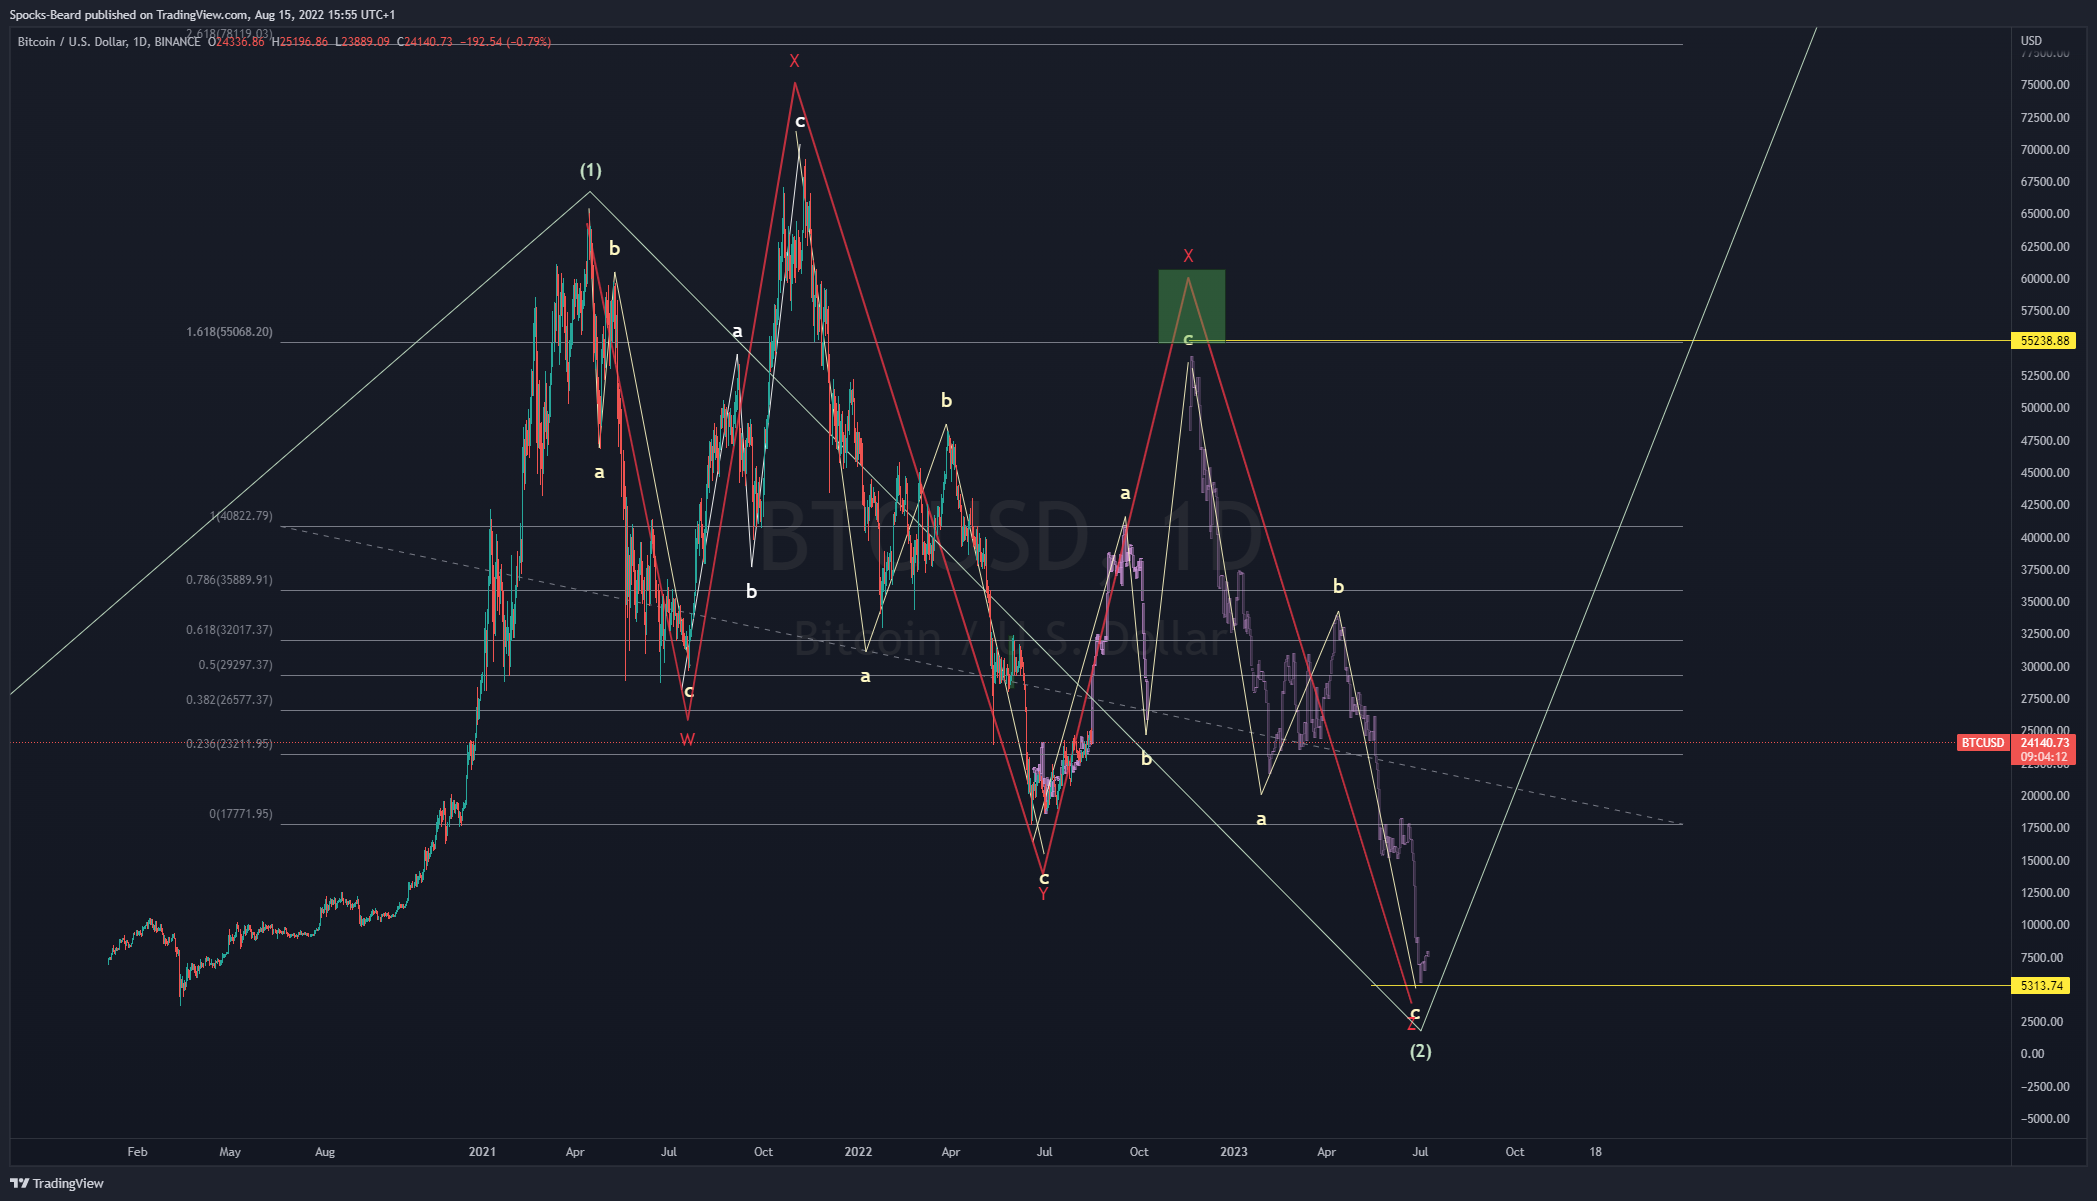Click the '0.382(26577.37)' Fibonacci label
Image resolution: width=2097 pixels, height=1201 pixels.
coord(229,700)
